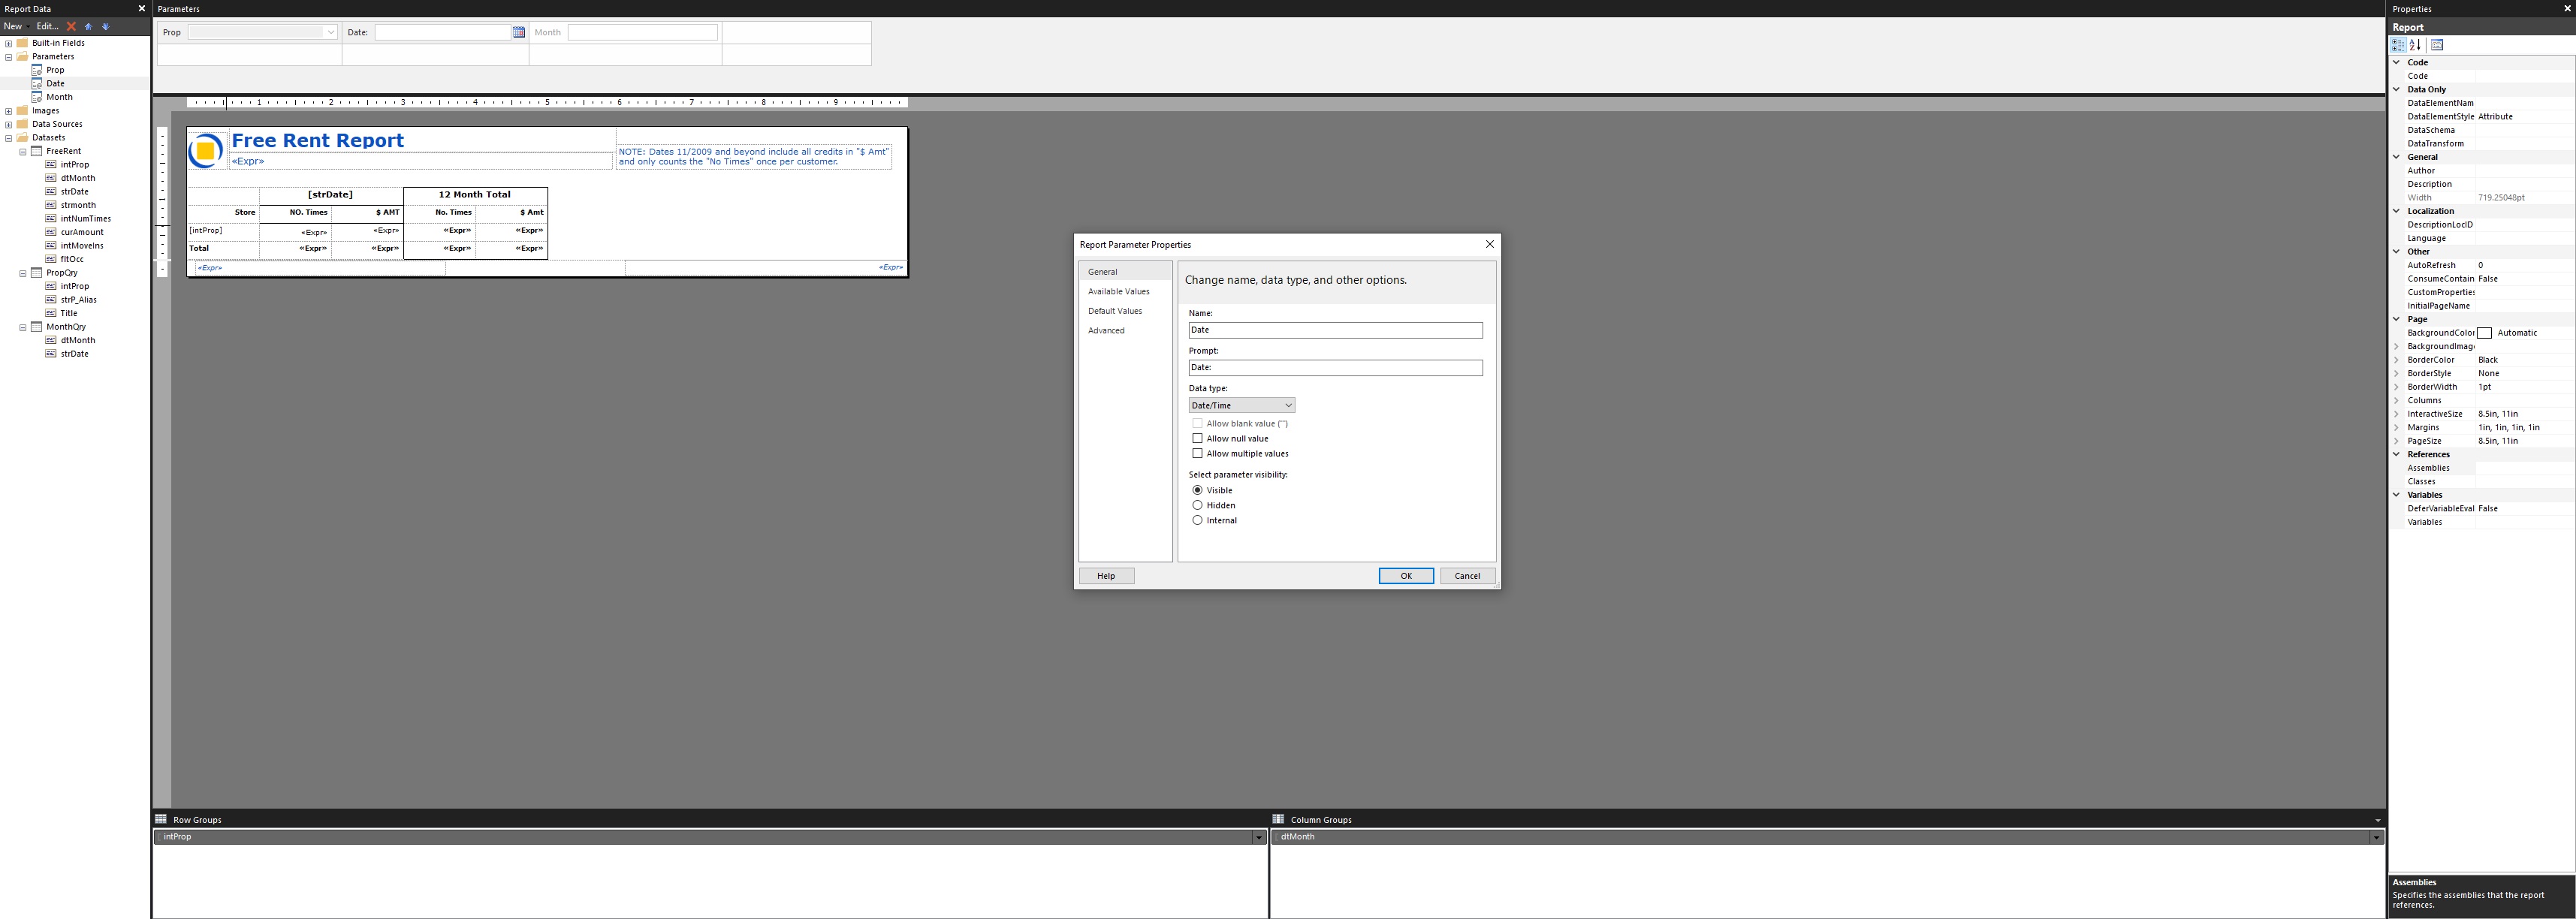Select the Categorized view icon in Properties panel
The height and width of the screenshot is (919, 2576).
coord(2398,45)
